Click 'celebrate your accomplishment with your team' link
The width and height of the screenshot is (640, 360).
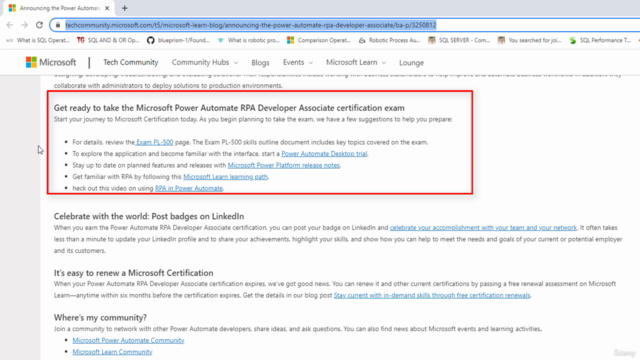click(x=483, y=227)
